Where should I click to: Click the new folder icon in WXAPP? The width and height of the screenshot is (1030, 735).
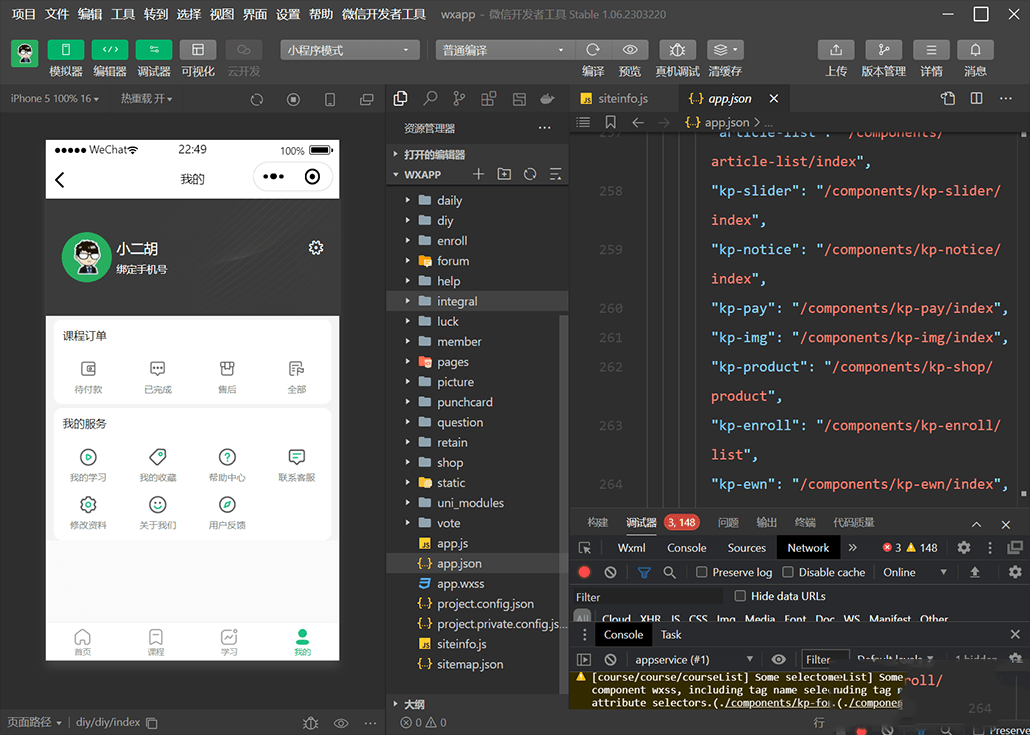coord(504,174)
